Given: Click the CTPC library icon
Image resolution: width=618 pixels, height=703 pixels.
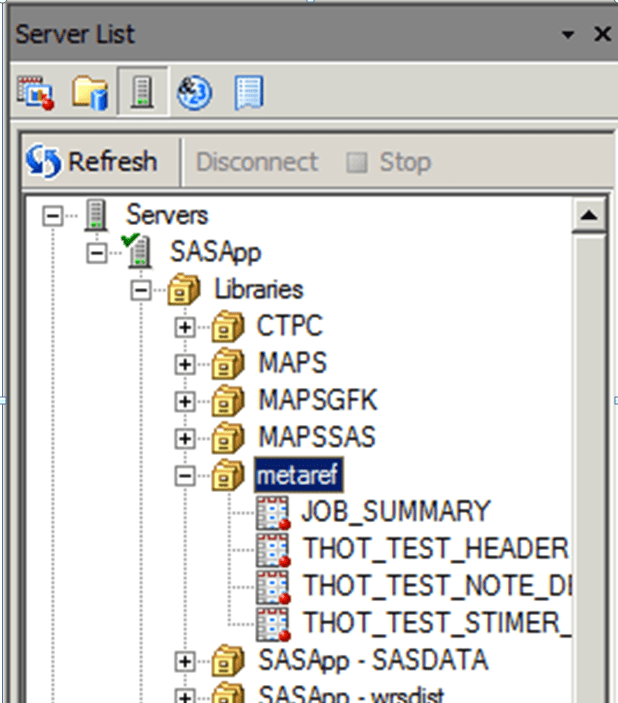Looking at the screenshot, I should (x=228, y=326).
